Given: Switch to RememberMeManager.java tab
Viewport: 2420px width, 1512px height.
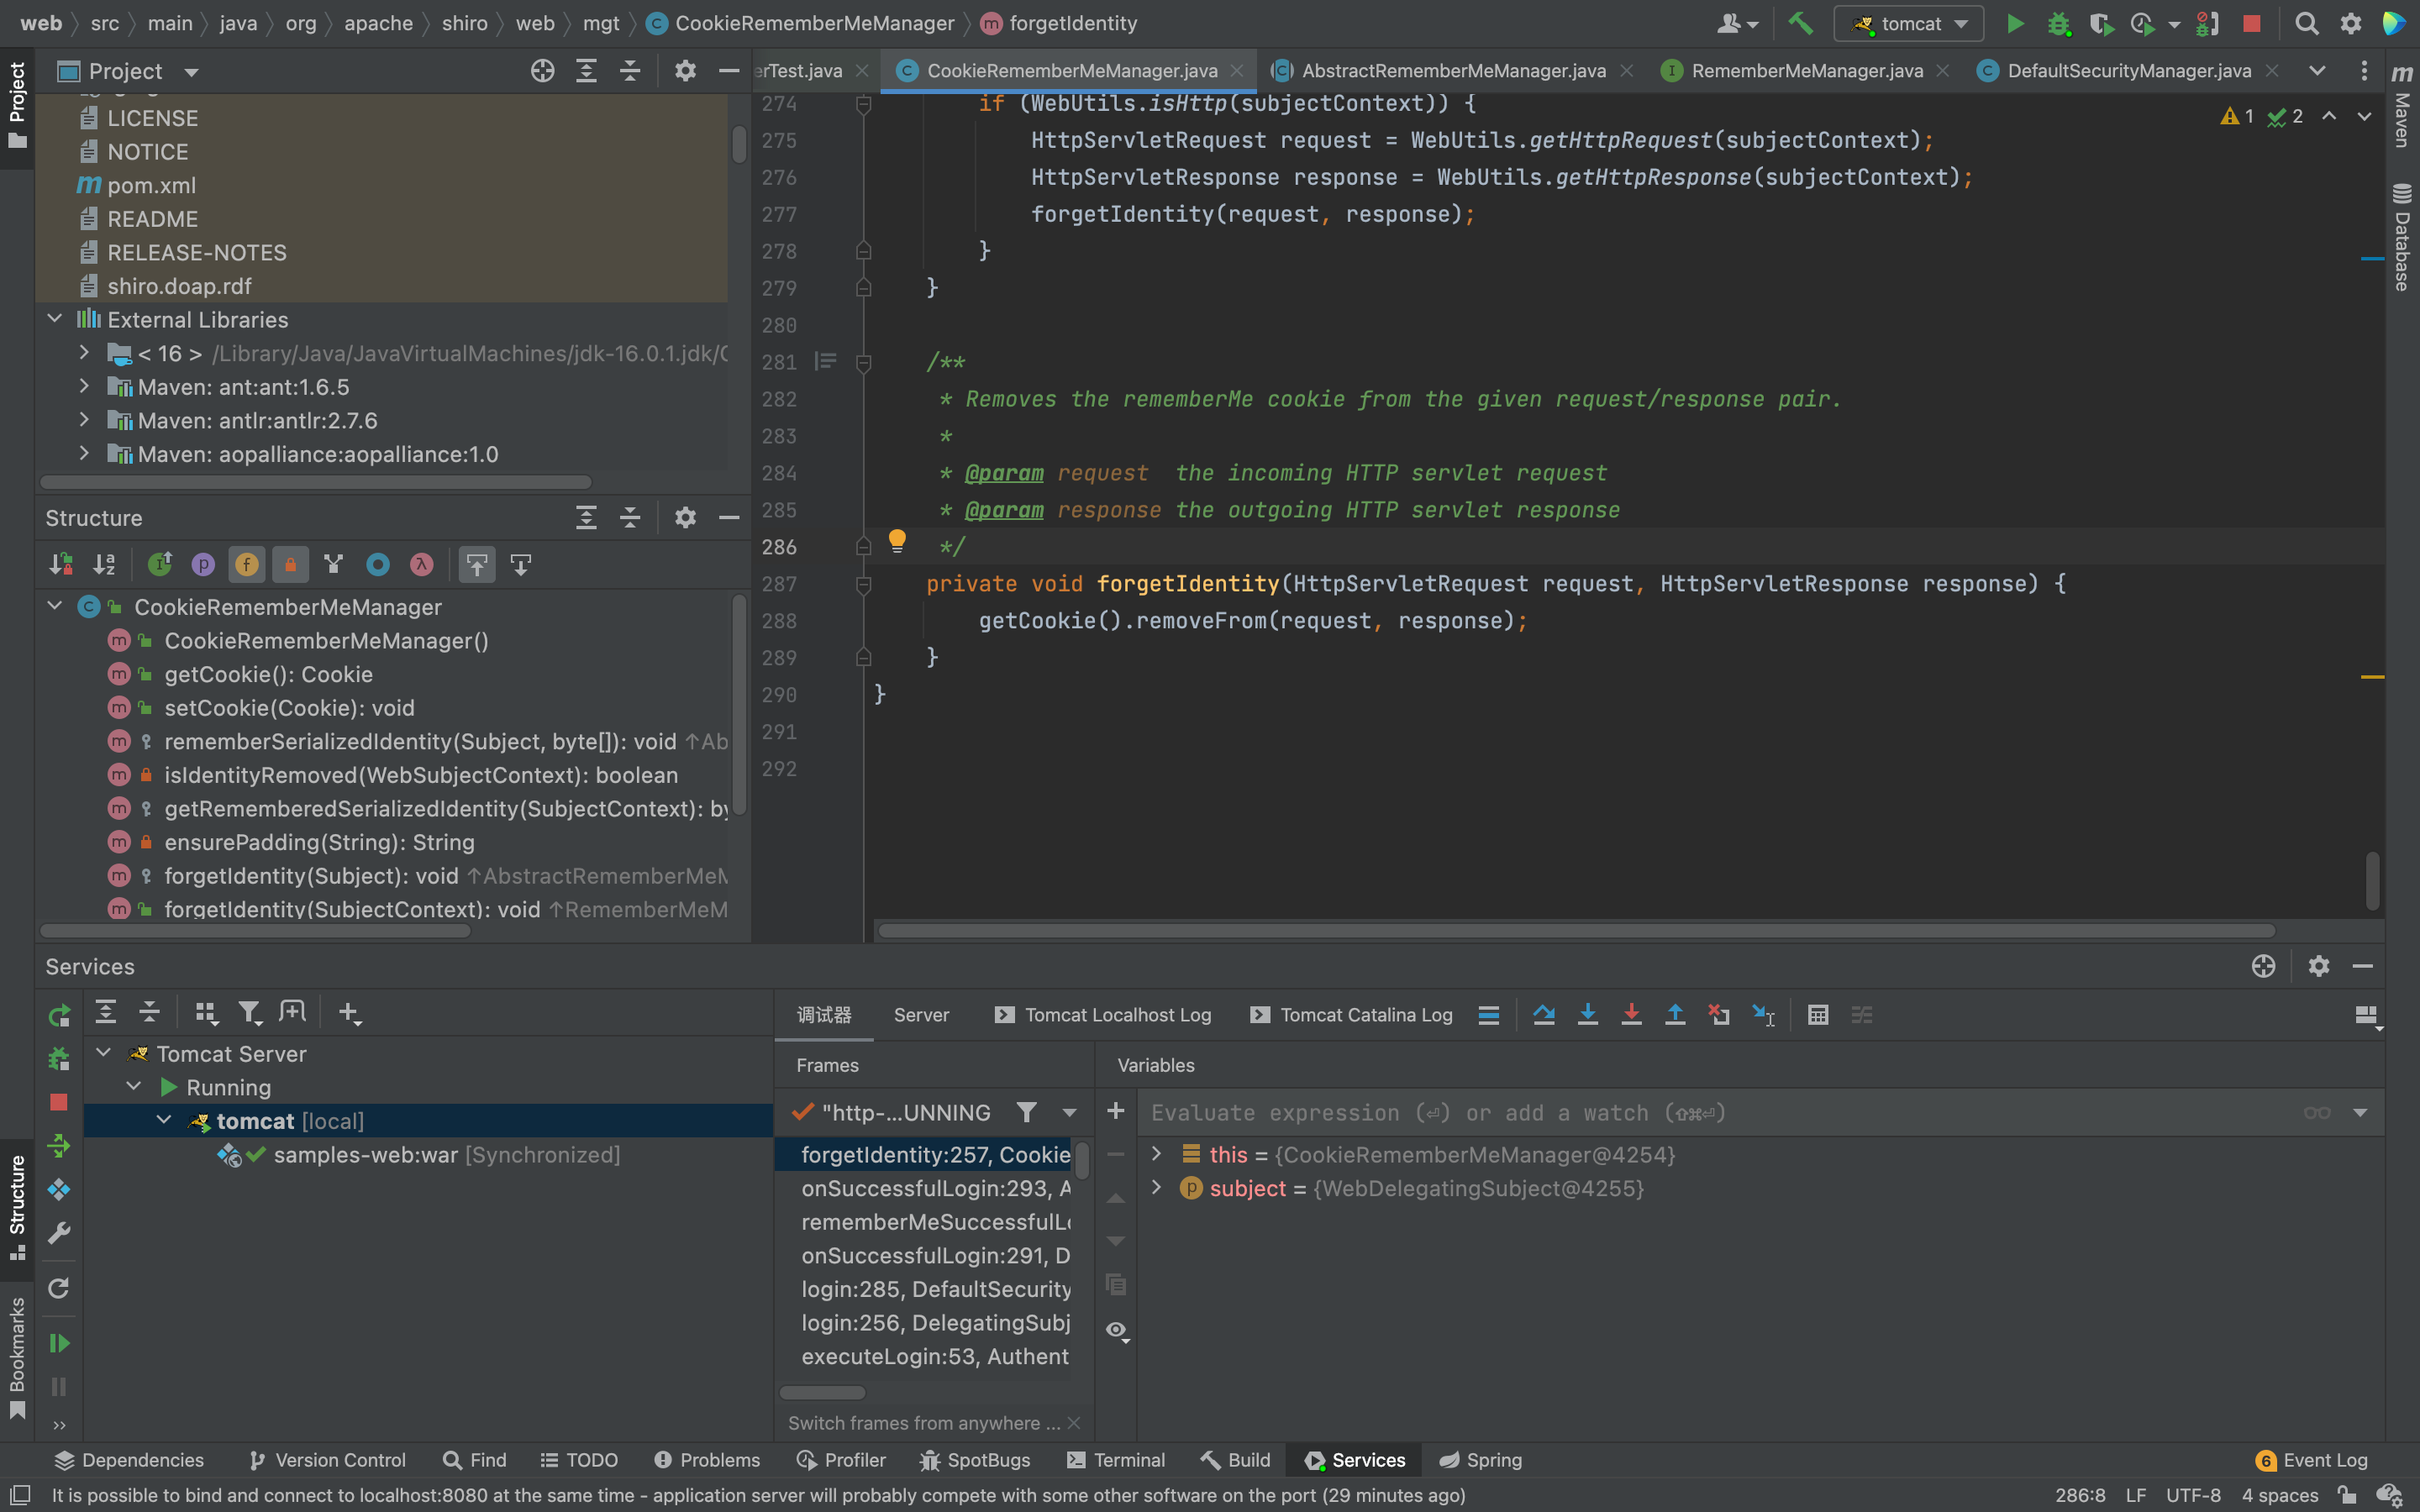Looking at the screenshot, I should (x=1806, y=70).
